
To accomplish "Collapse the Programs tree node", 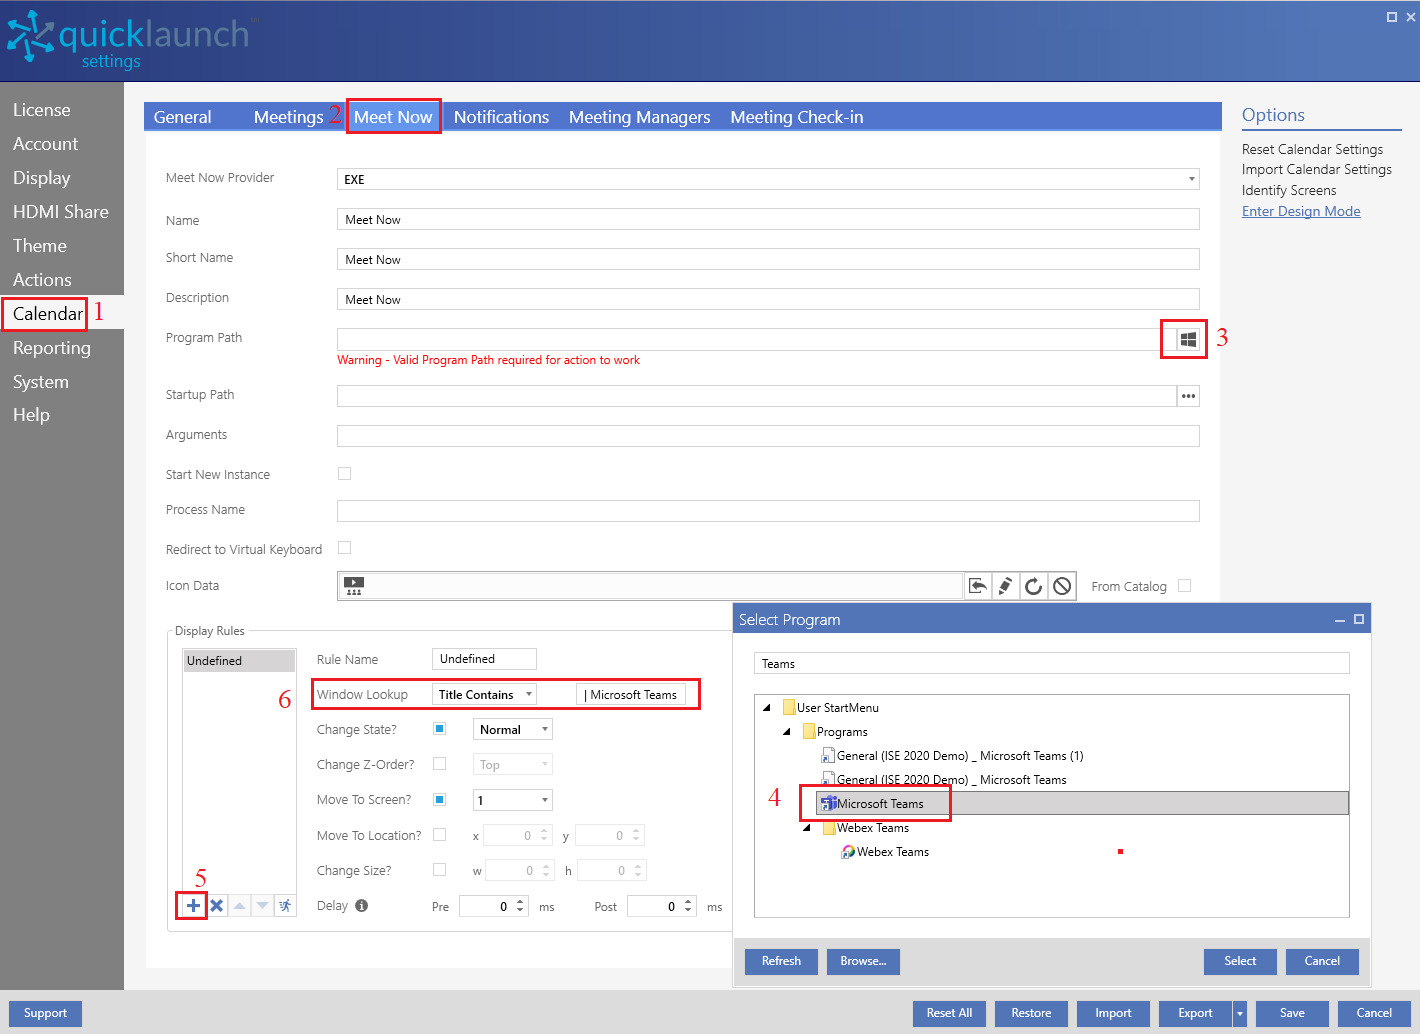I will (787, 732).
